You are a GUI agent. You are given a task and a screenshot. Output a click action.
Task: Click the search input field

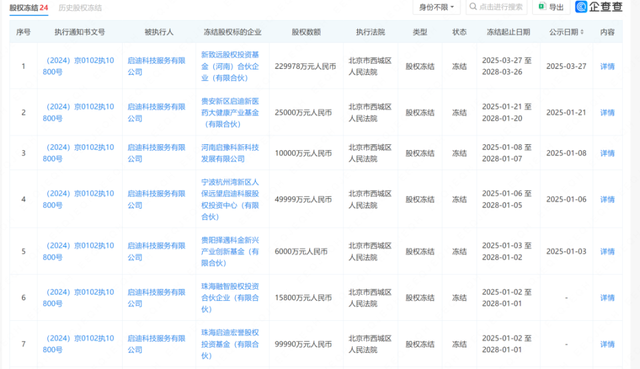497,7
